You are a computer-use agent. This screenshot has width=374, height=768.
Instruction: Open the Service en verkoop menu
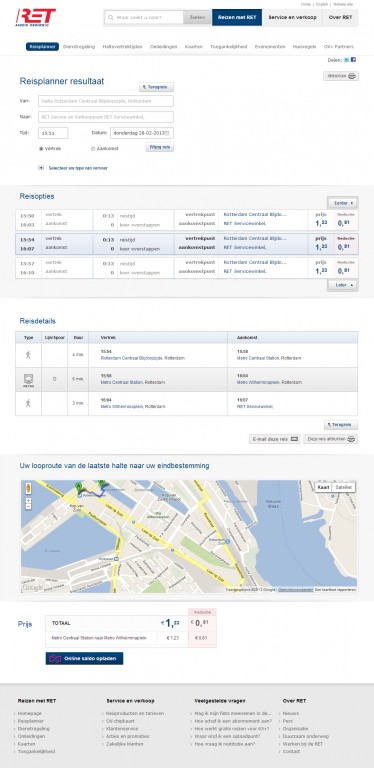click(293, 17)
